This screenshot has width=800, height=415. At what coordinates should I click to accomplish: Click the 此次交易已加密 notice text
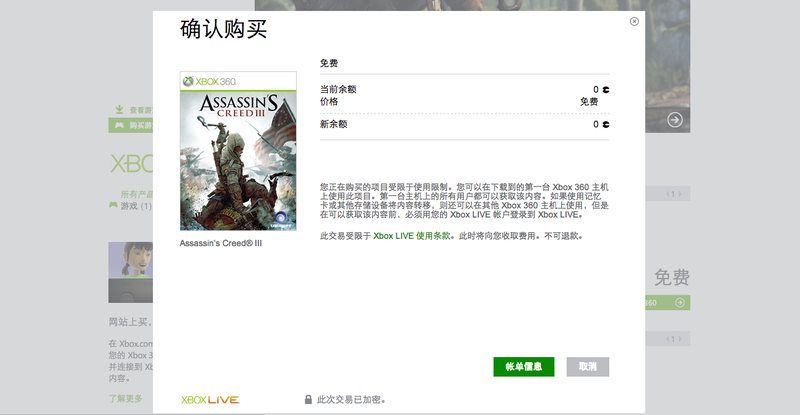tap(351, 400)
